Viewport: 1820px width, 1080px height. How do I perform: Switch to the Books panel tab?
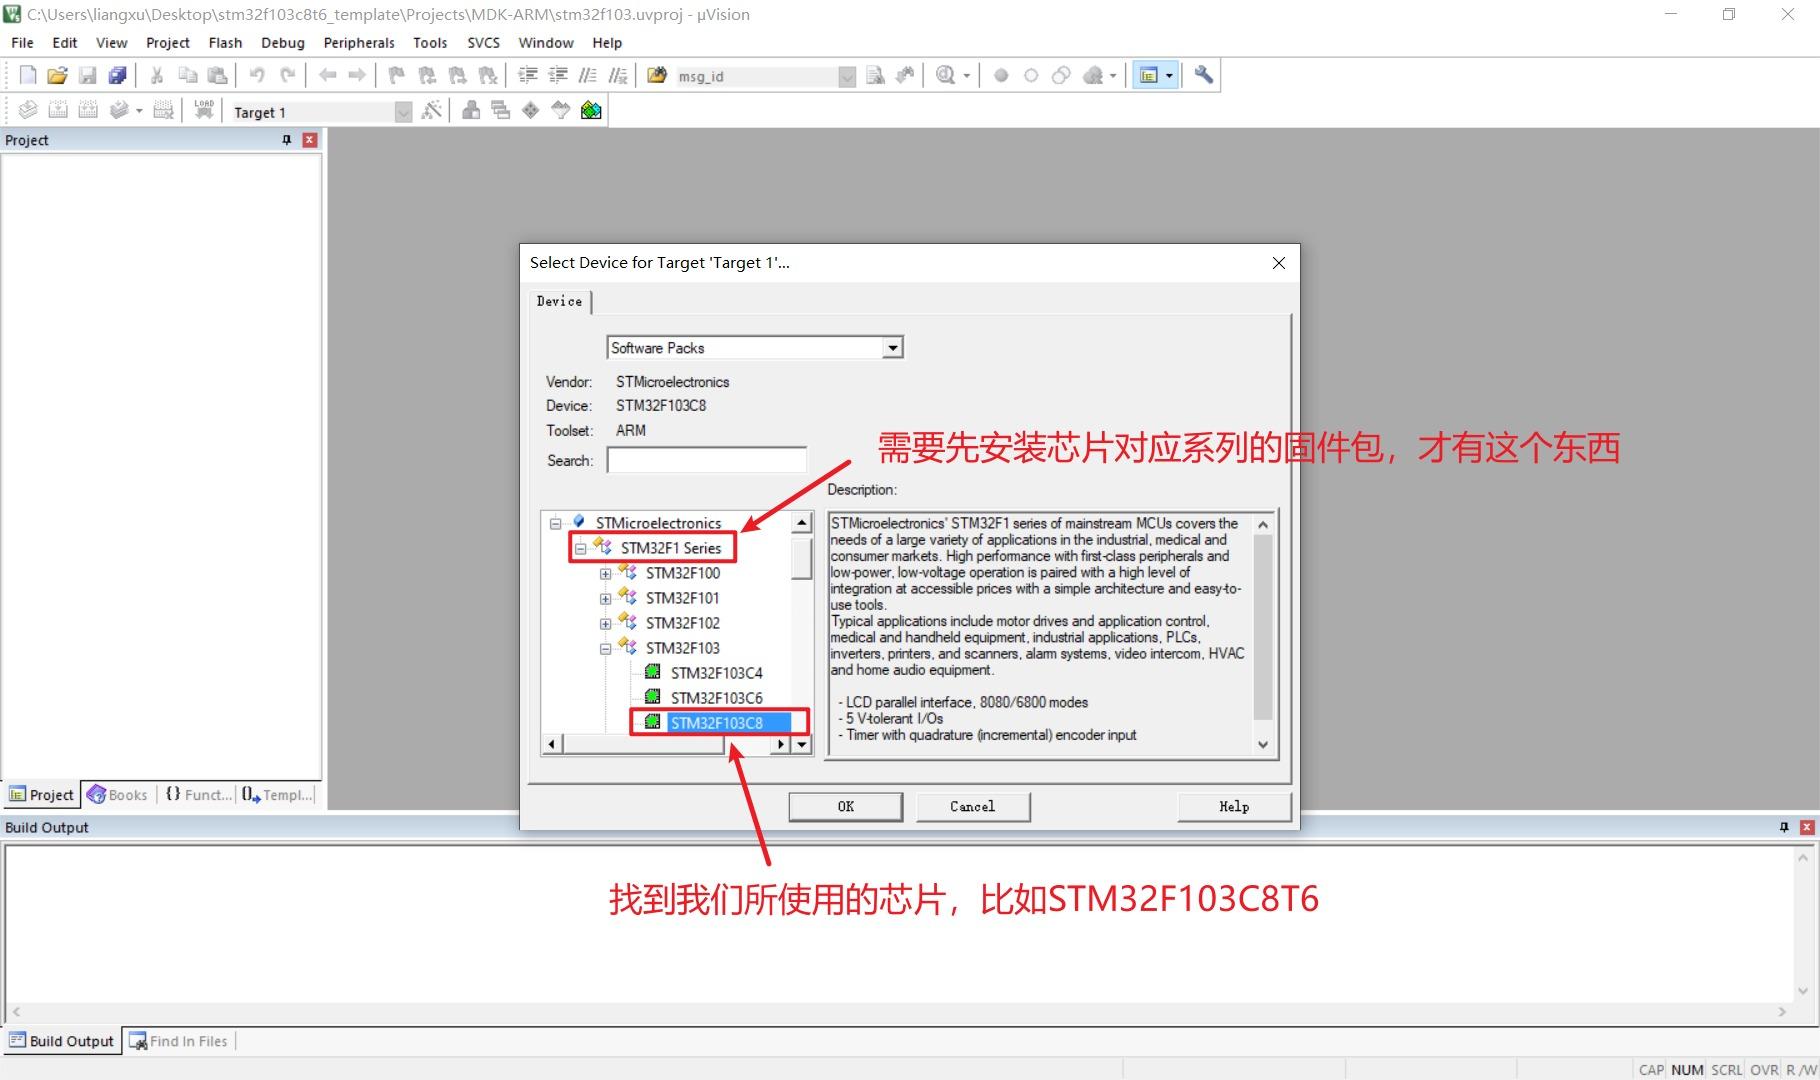[117, 794]
